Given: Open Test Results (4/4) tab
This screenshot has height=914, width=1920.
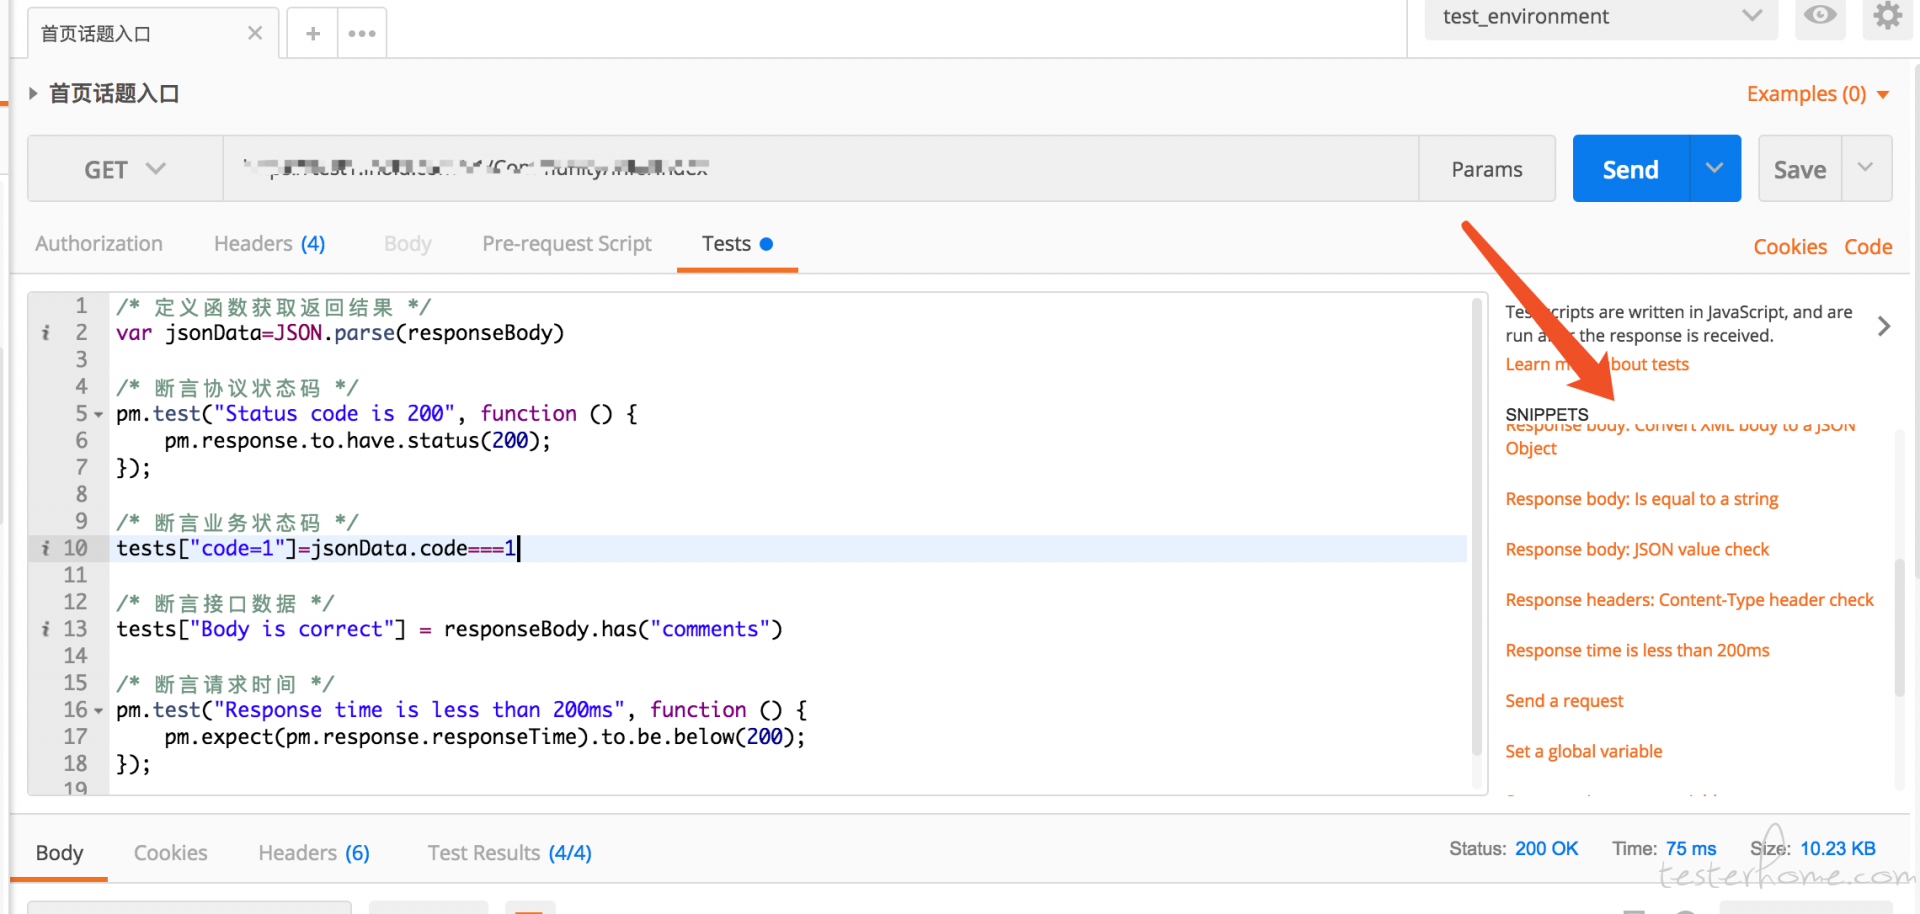Looking at the screenshot, I should click(510, 853).
